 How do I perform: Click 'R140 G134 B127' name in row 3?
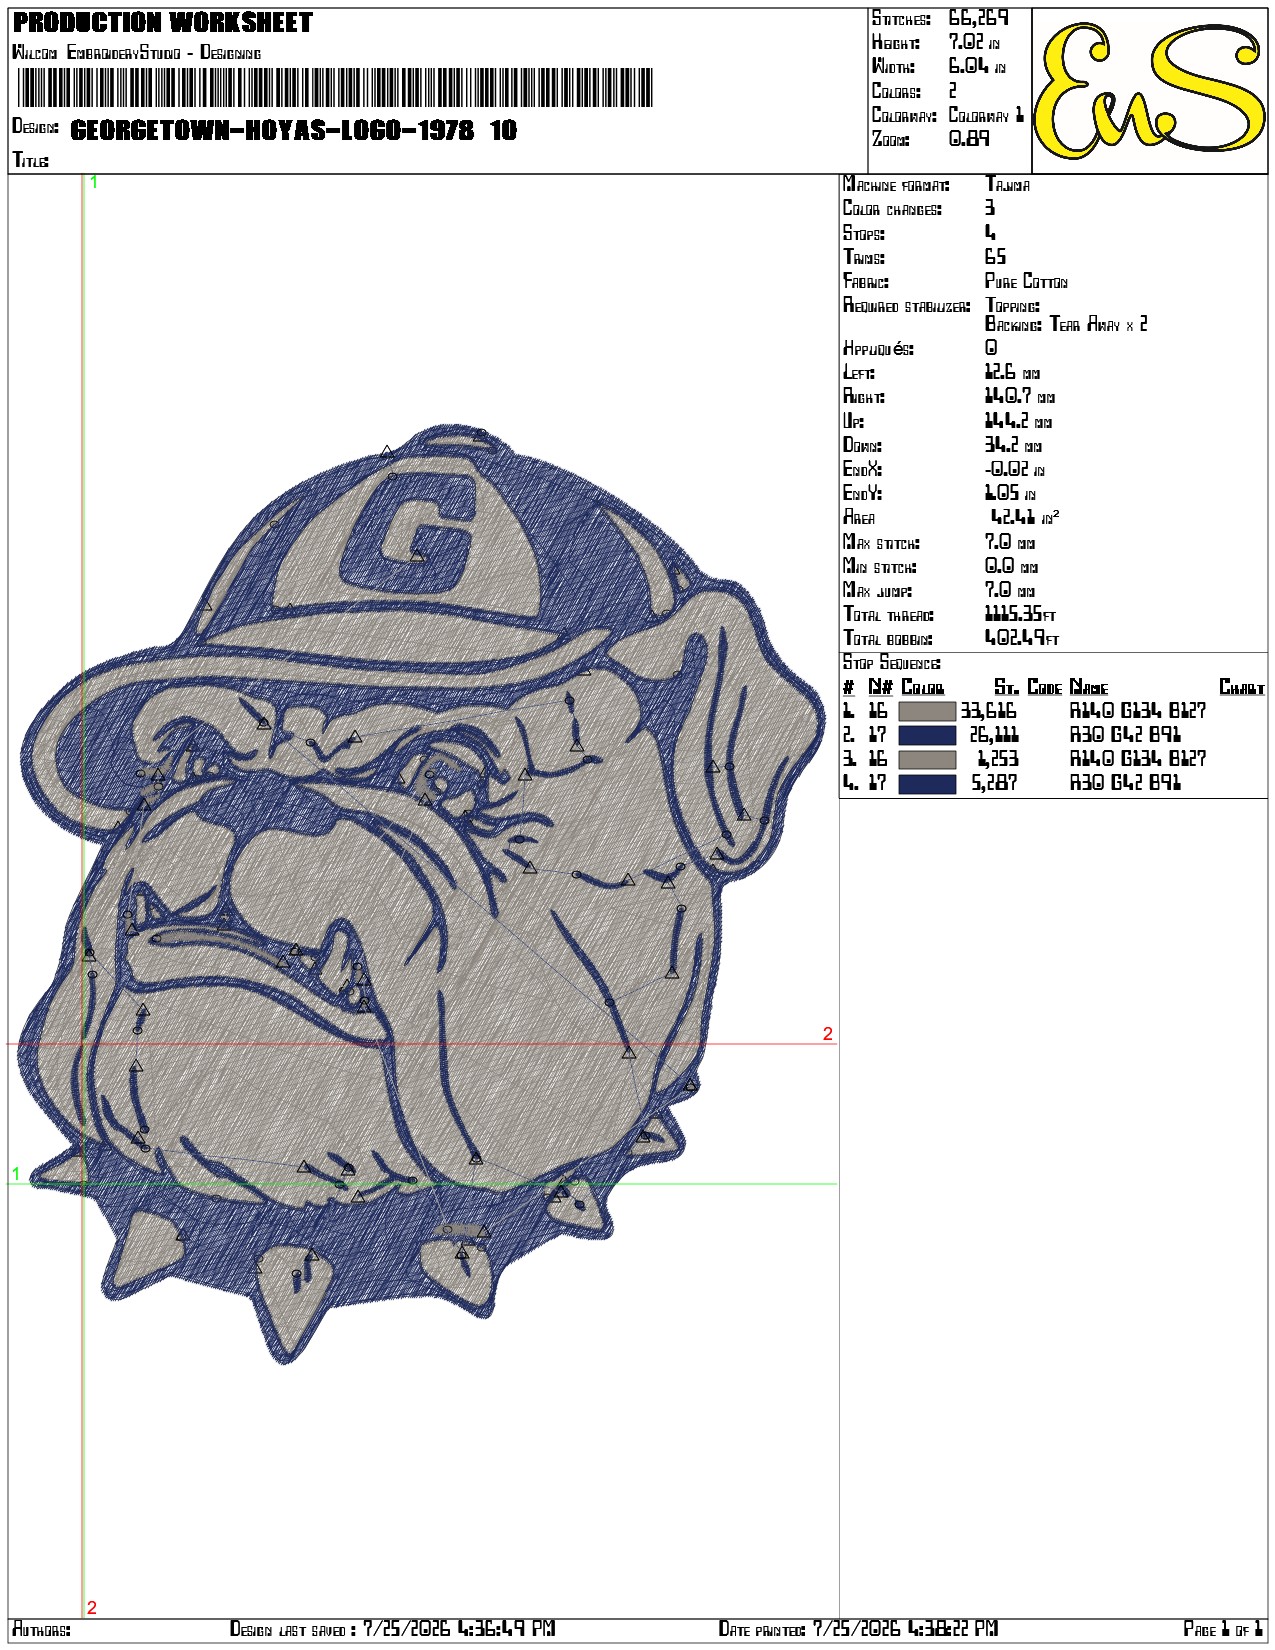pyautogui.click(x=1138, y=759)
